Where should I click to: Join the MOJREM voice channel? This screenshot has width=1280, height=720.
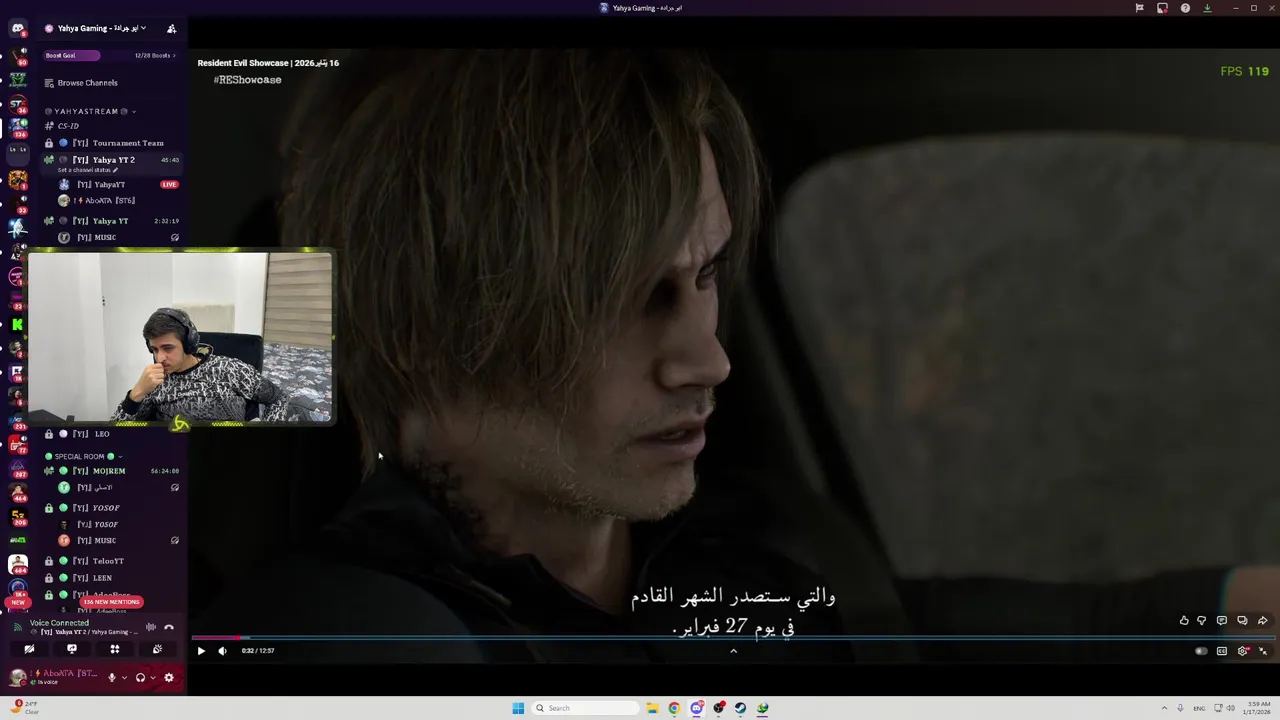point(109,471)
